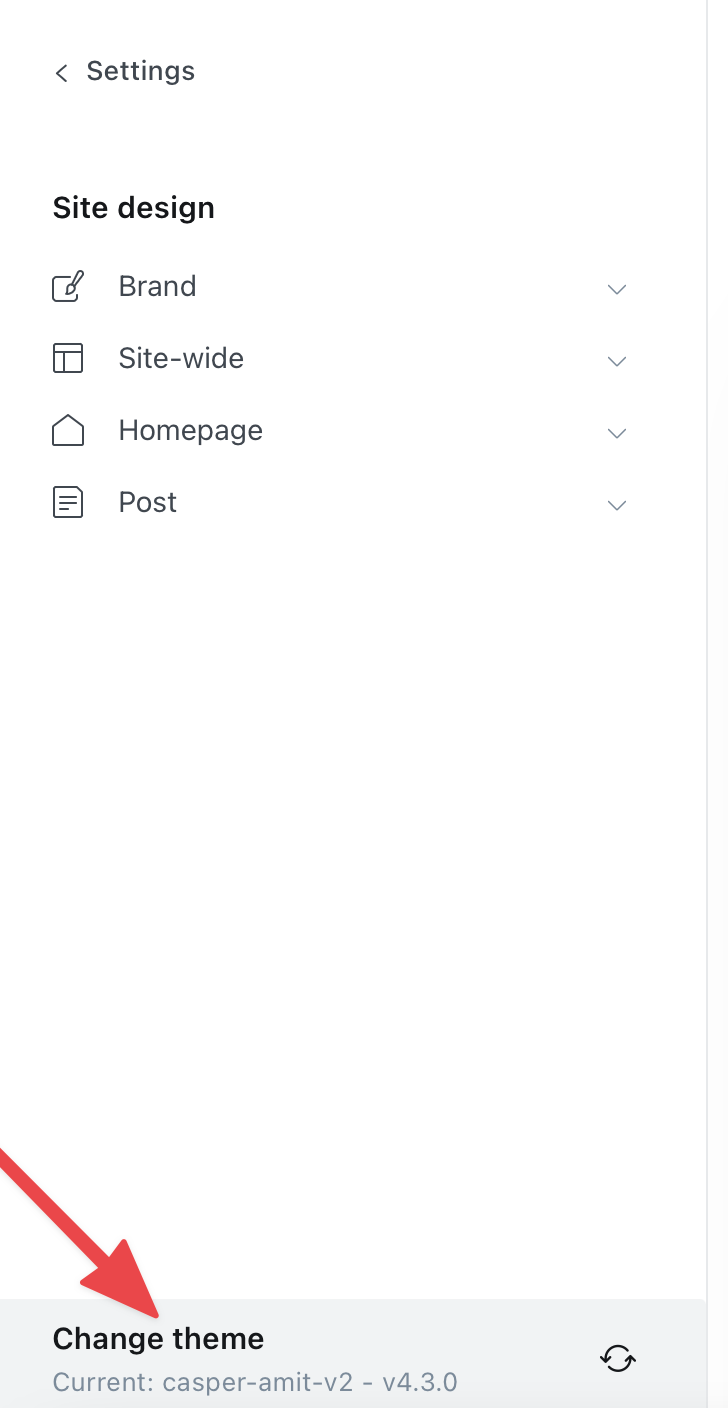
Task: Click the swap arrows theme icon
Action: (618, 1358)
